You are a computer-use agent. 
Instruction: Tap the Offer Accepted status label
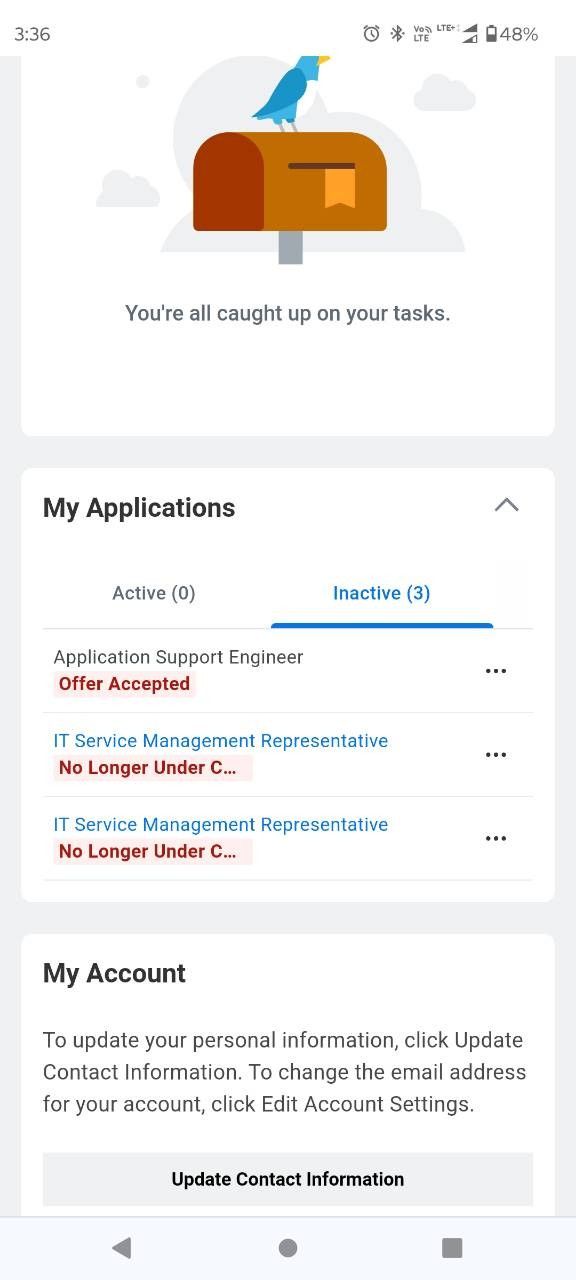[124, 684]
